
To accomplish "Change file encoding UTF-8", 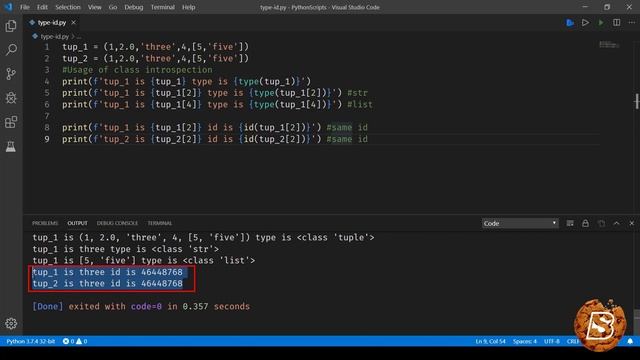I will [x=551, y=341].
